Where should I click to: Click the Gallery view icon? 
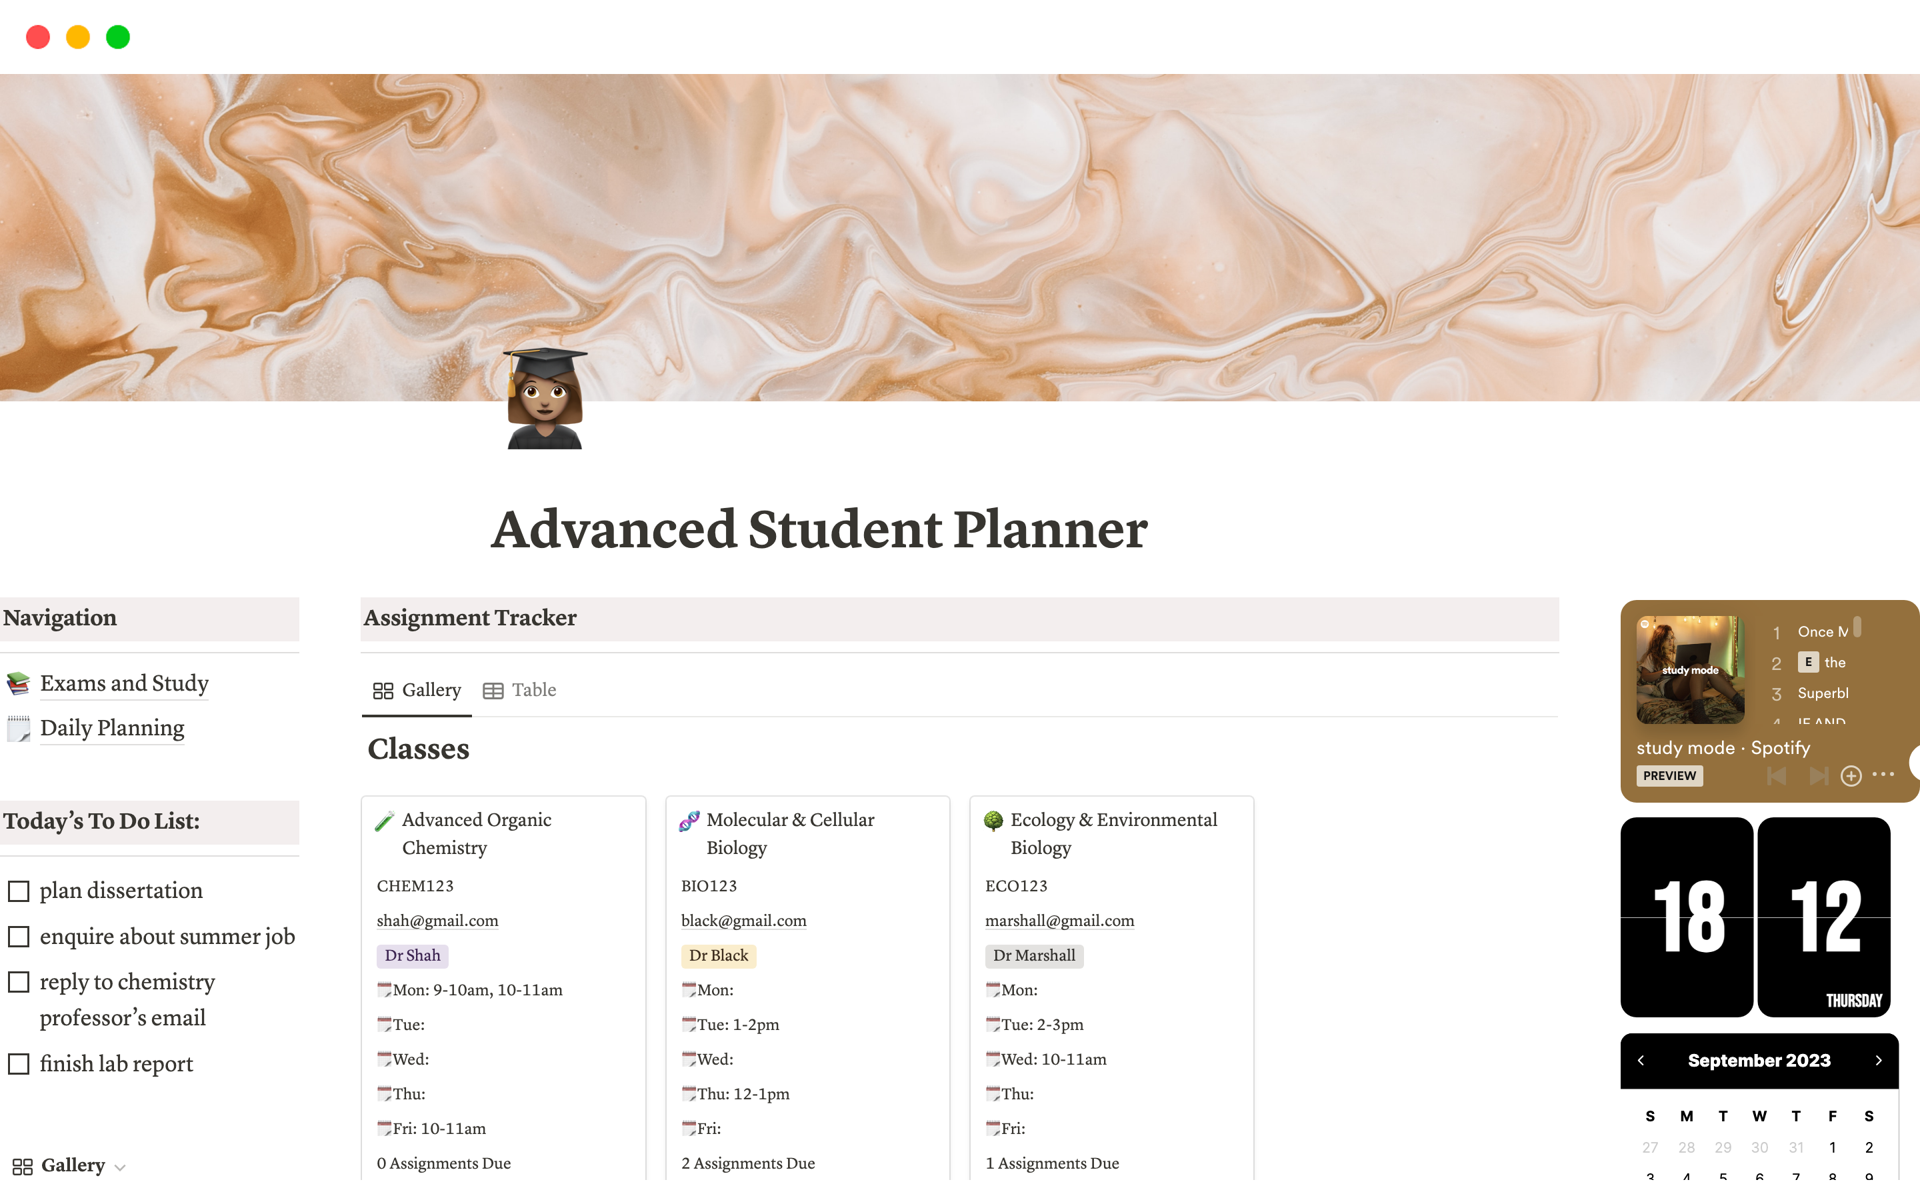coord(382,688)
